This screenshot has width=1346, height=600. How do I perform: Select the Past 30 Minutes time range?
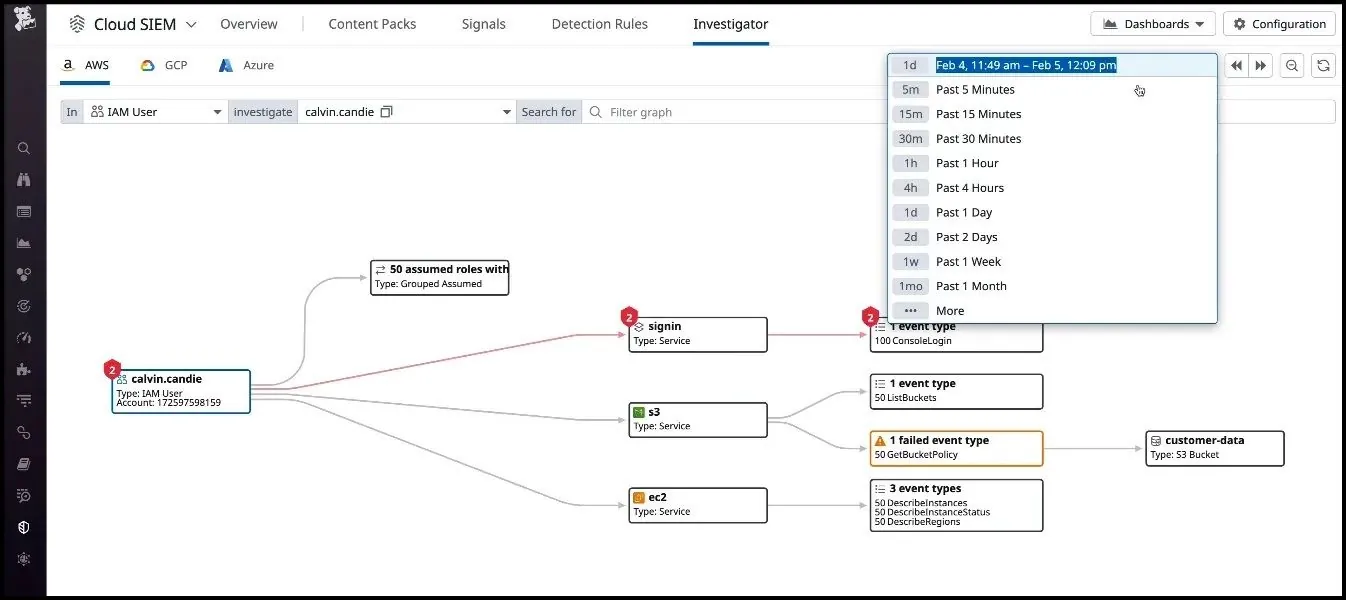pos(1052,139)
